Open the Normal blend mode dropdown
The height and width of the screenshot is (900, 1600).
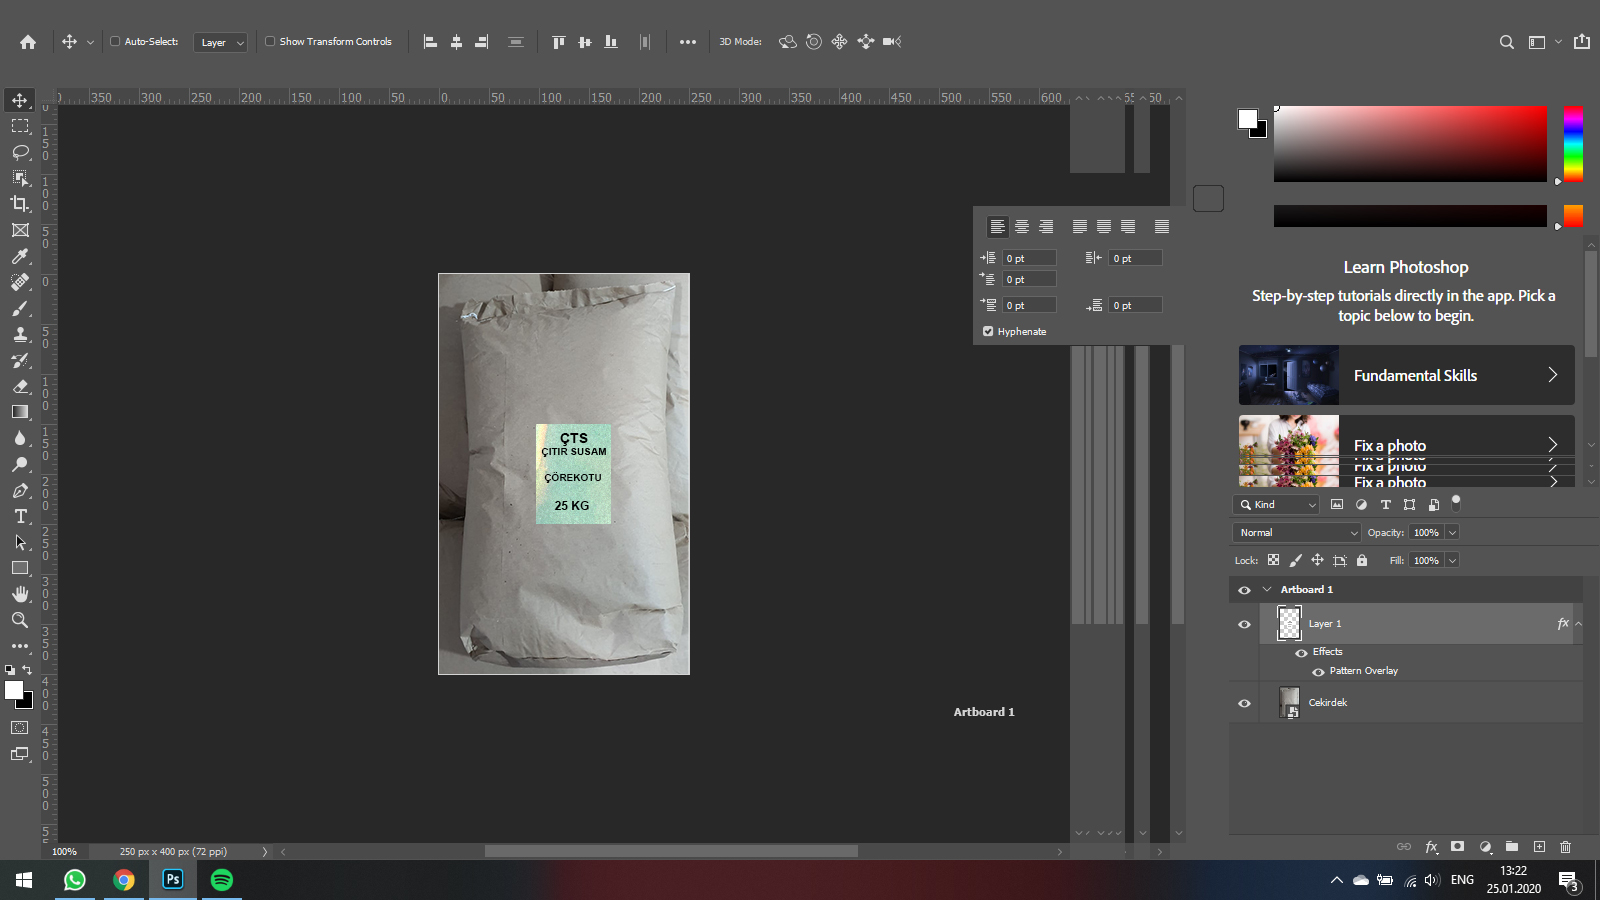tap(1296, 532)
